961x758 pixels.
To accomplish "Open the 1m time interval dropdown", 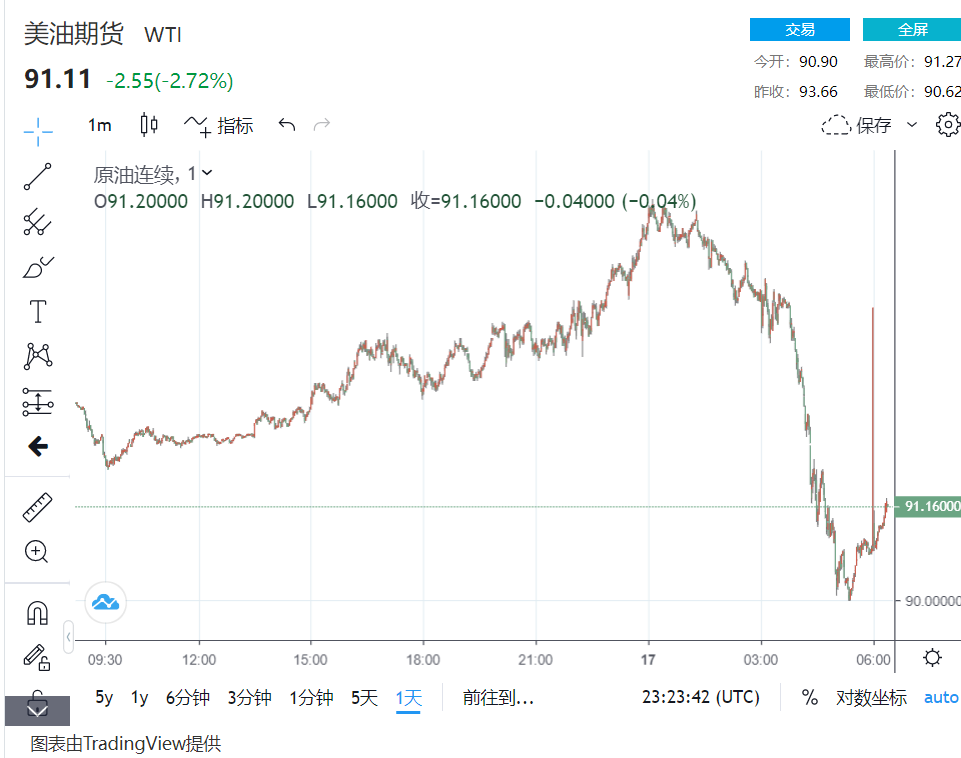I will [x=100, y=125].
